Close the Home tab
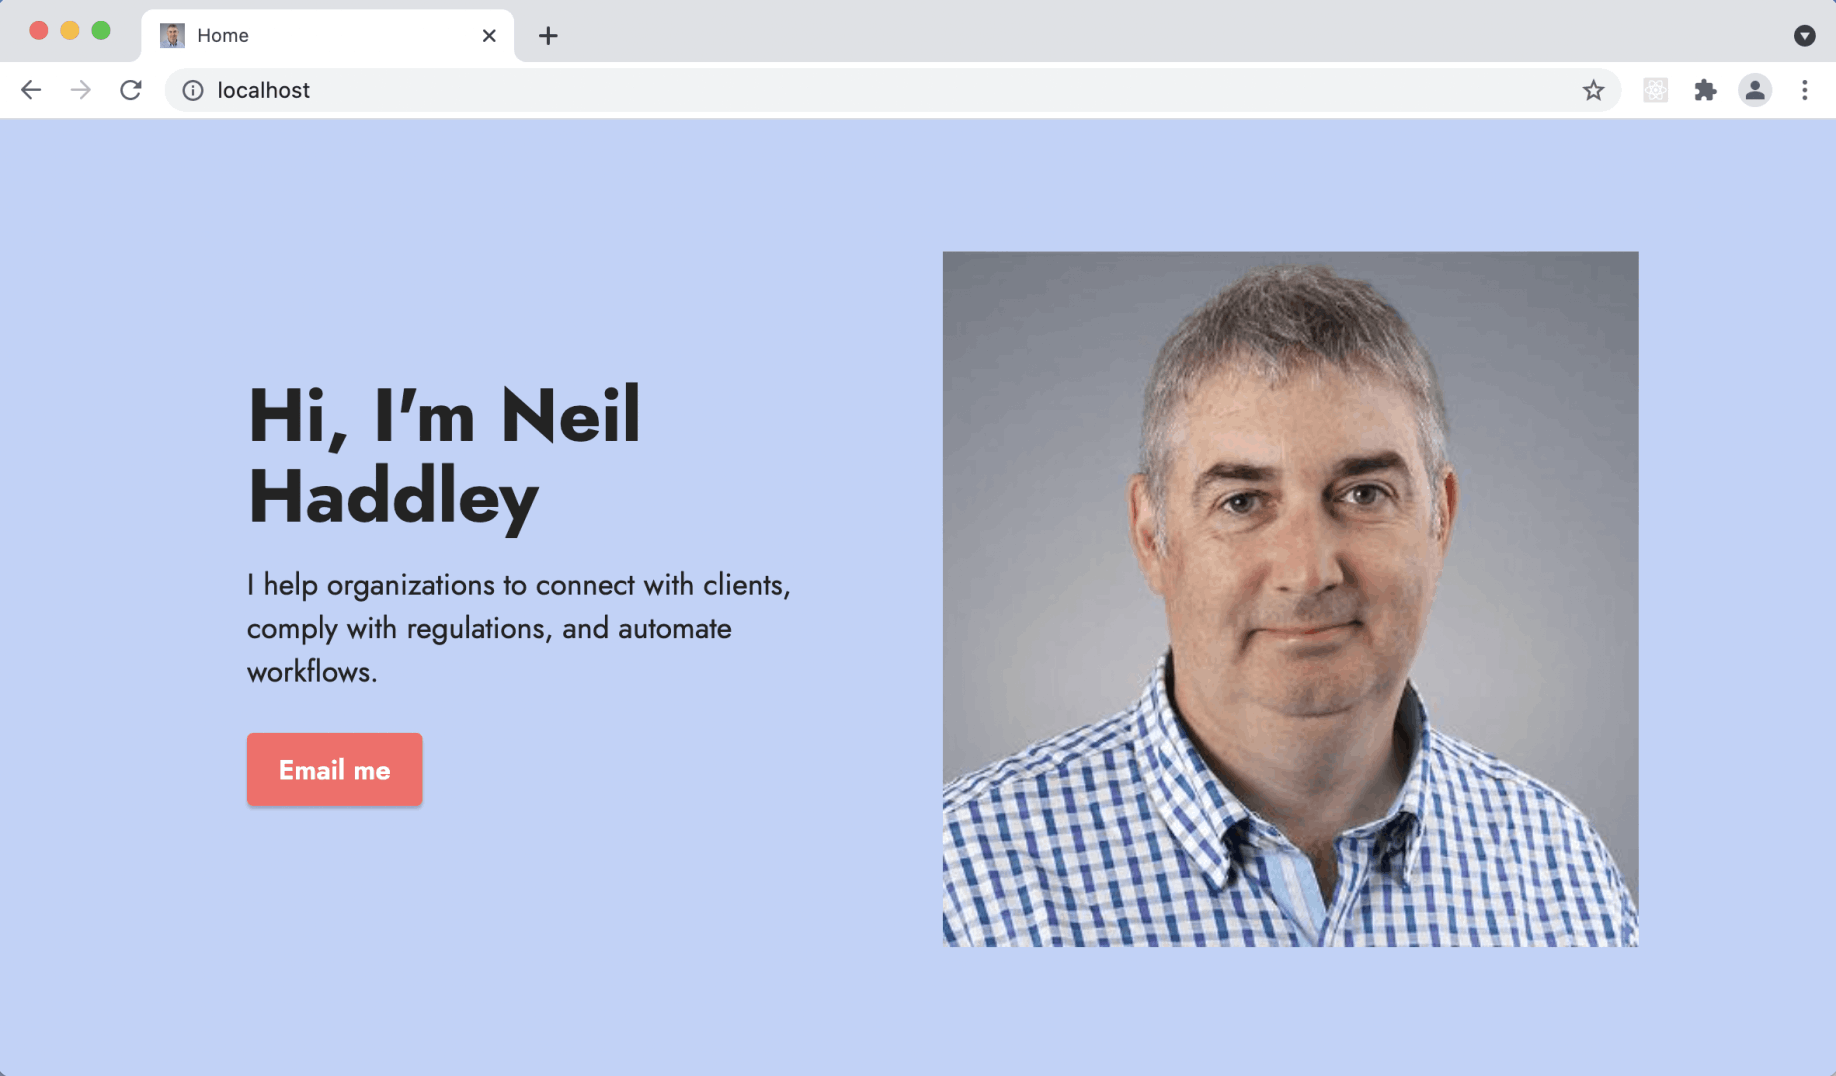 tap(489, 36)
